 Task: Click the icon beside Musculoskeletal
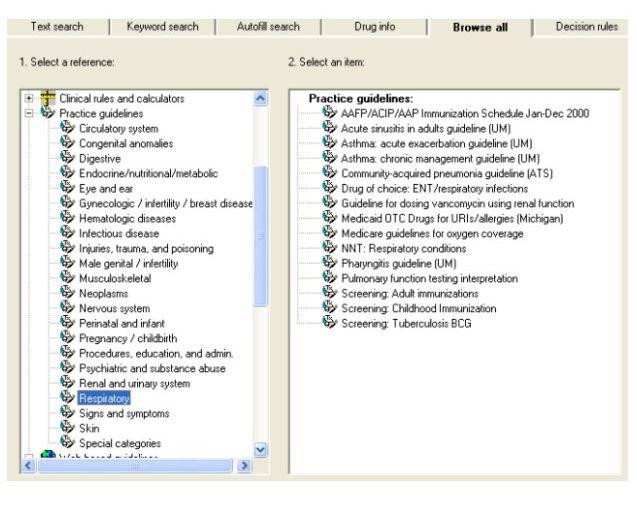[67, 278]
